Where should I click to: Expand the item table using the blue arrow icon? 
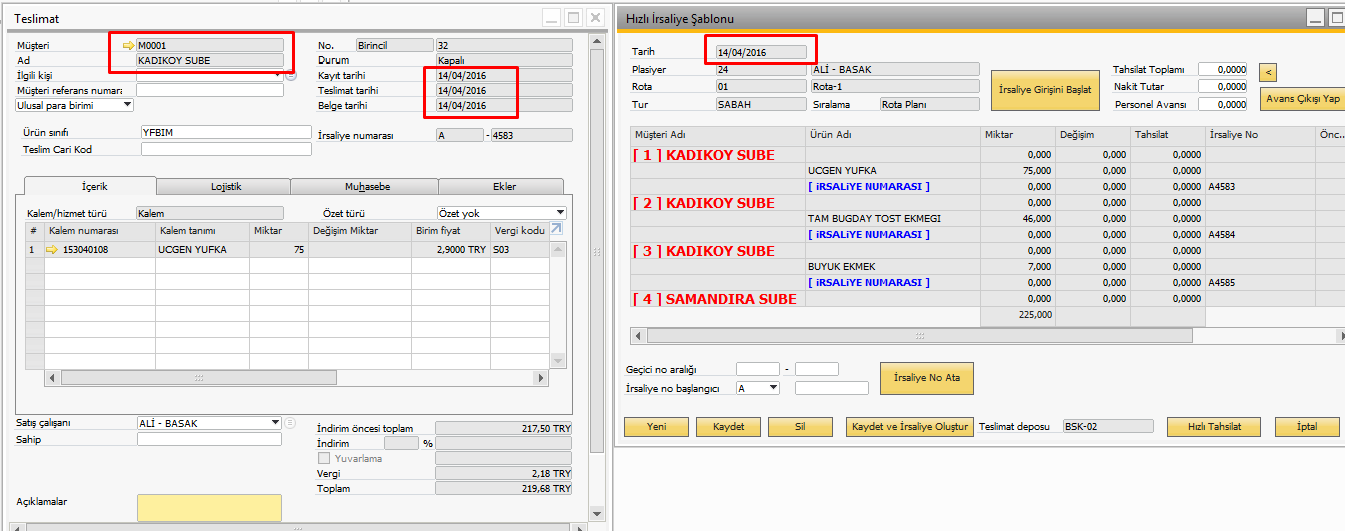pos(556,230)
